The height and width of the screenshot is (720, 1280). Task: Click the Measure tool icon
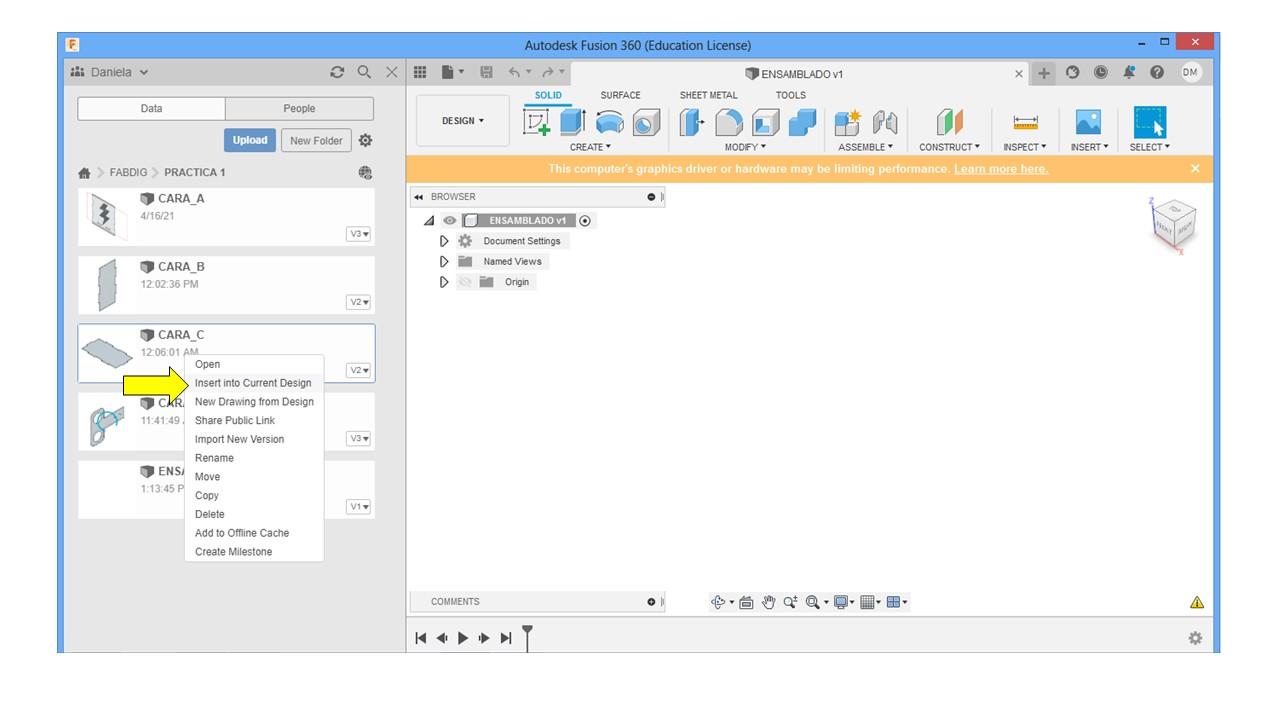(1025, 122)
